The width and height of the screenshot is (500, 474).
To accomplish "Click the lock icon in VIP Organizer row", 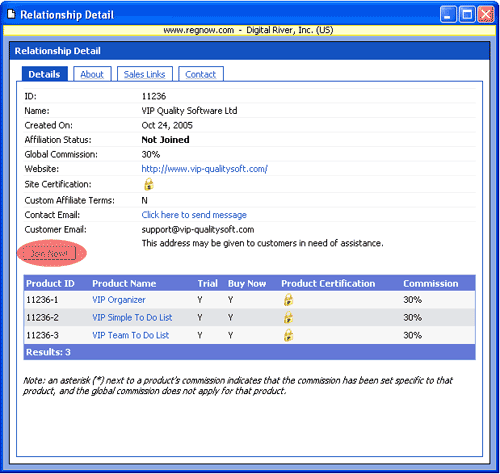I will pyautogui.click(x=288, y=299).
